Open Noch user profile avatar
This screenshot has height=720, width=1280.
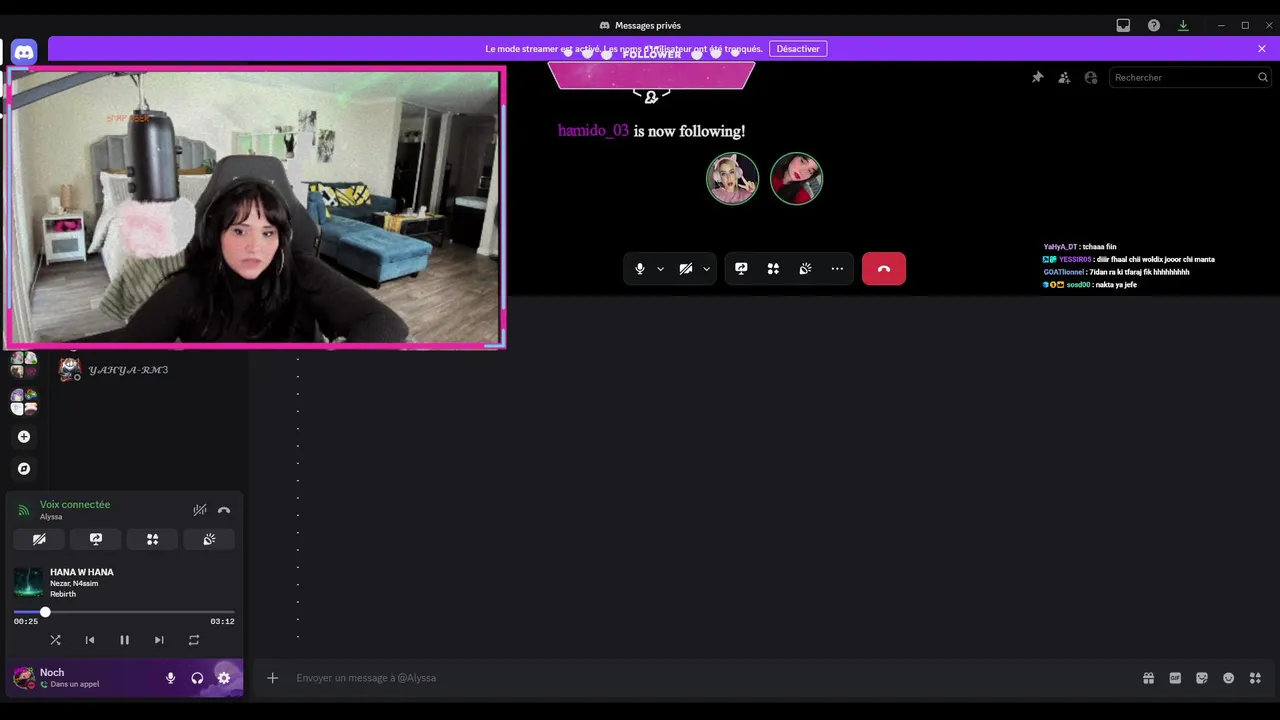point(24,678)
